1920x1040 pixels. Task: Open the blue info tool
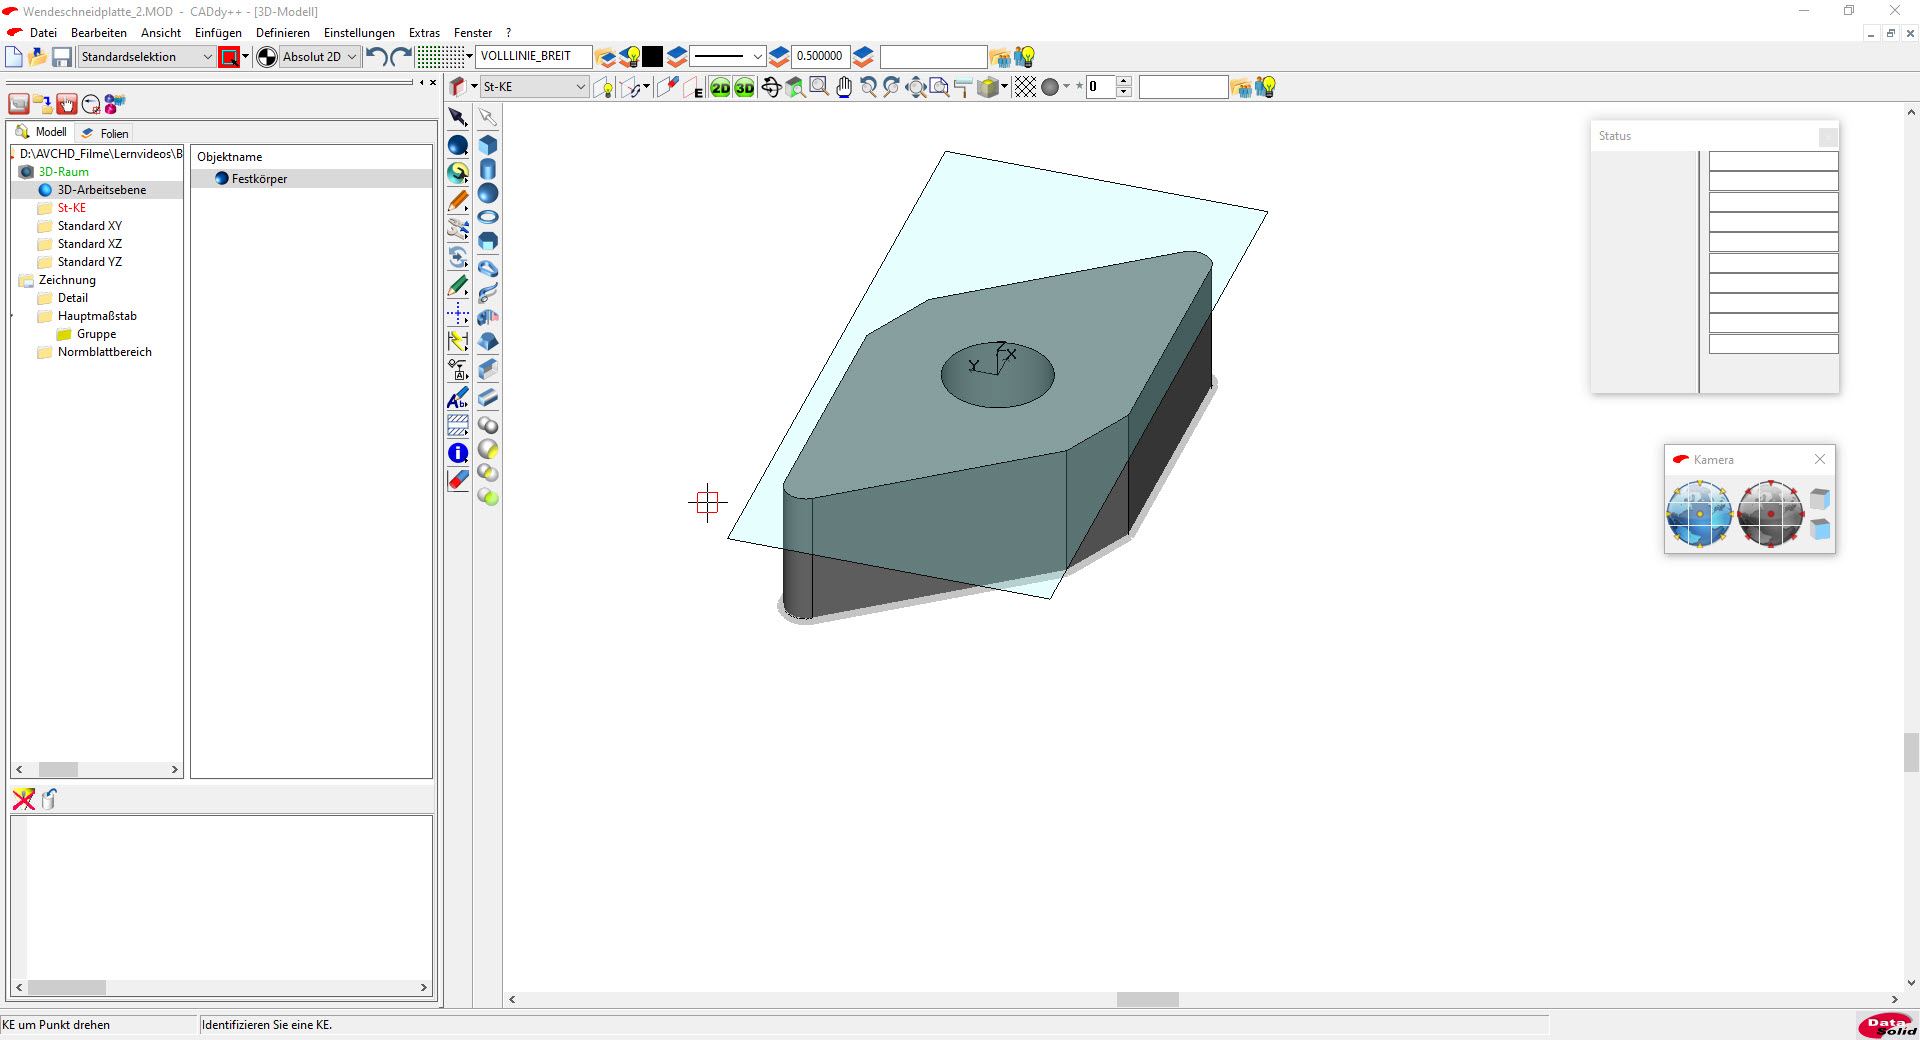tap(458, 453)
